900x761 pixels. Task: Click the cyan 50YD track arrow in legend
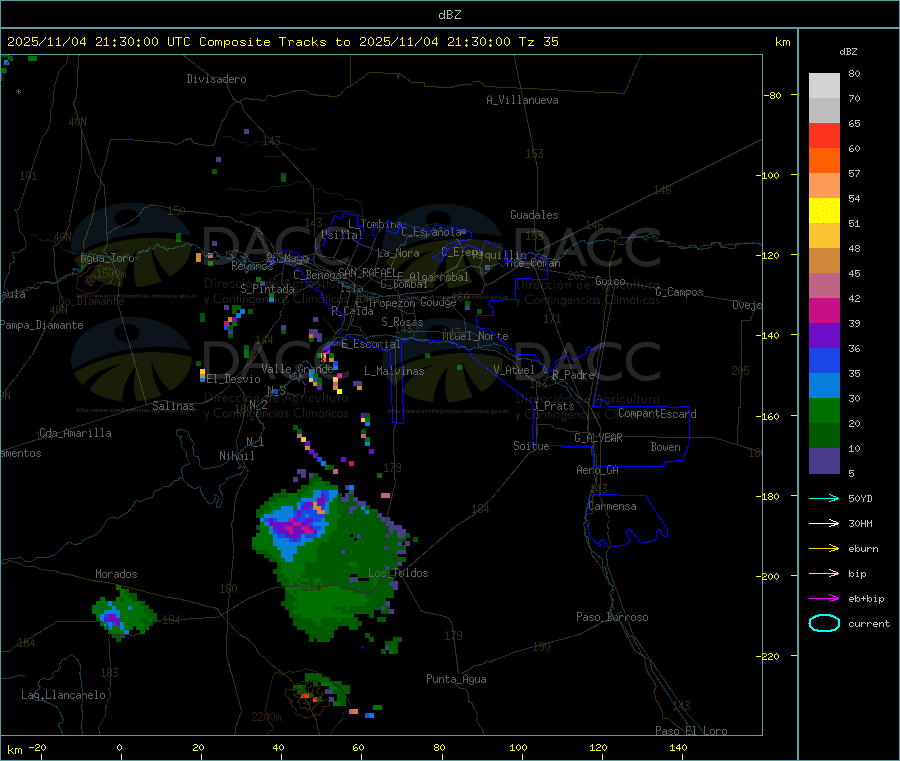tap(824, 498)
